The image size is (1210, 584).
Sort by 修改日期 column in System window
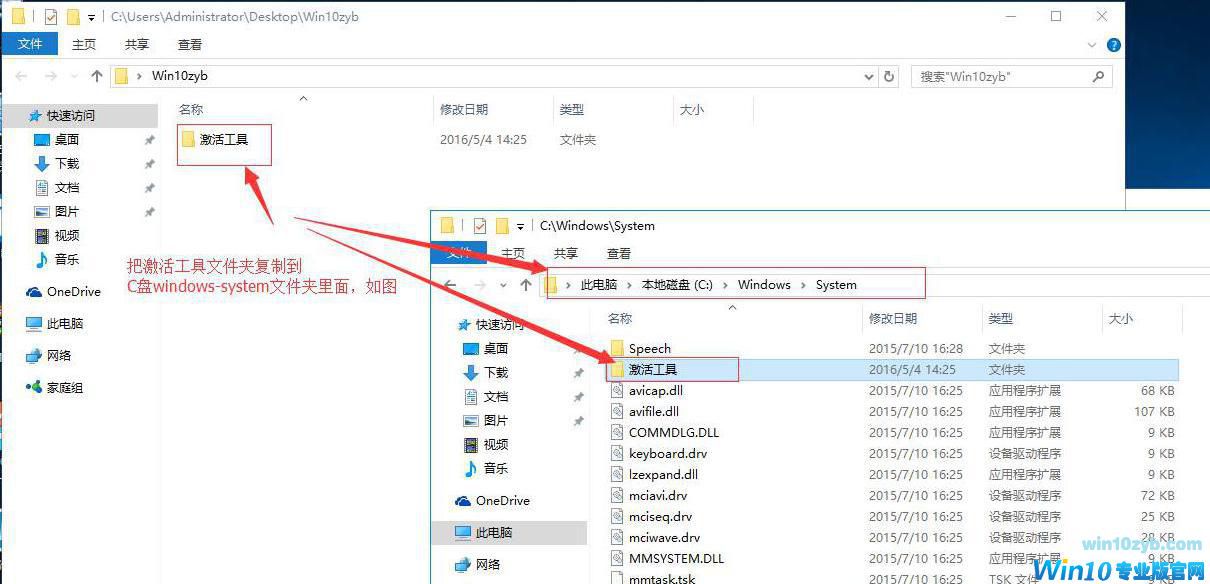tap(892, 318)
